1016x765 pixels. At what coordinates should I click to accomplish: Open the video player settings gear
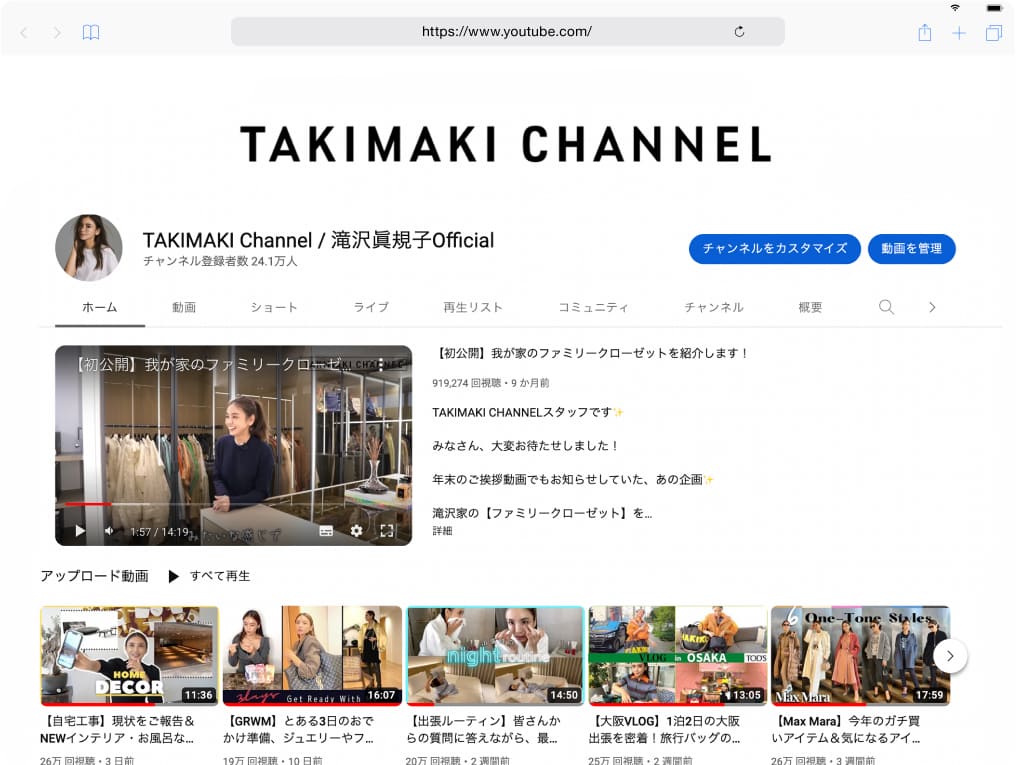coord(356,531)
